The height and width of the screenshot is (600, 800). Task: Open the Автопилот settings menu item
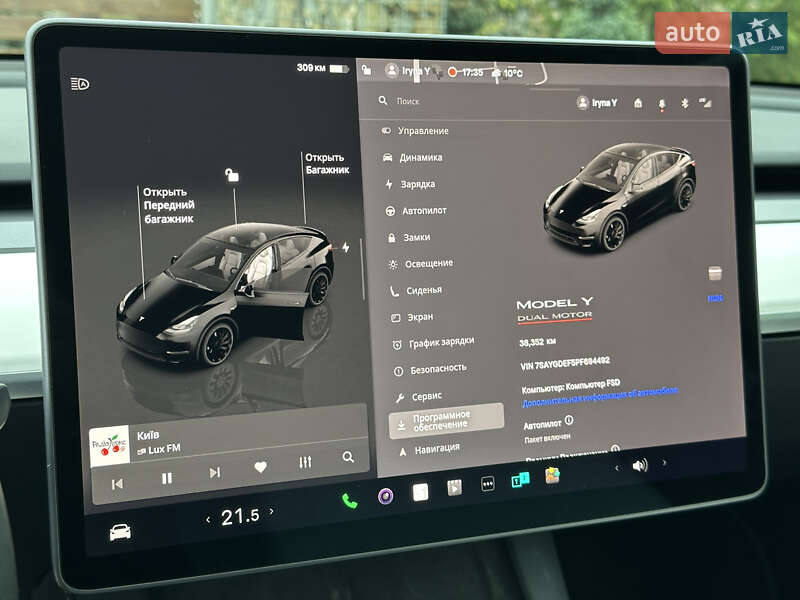pos(423,211)
